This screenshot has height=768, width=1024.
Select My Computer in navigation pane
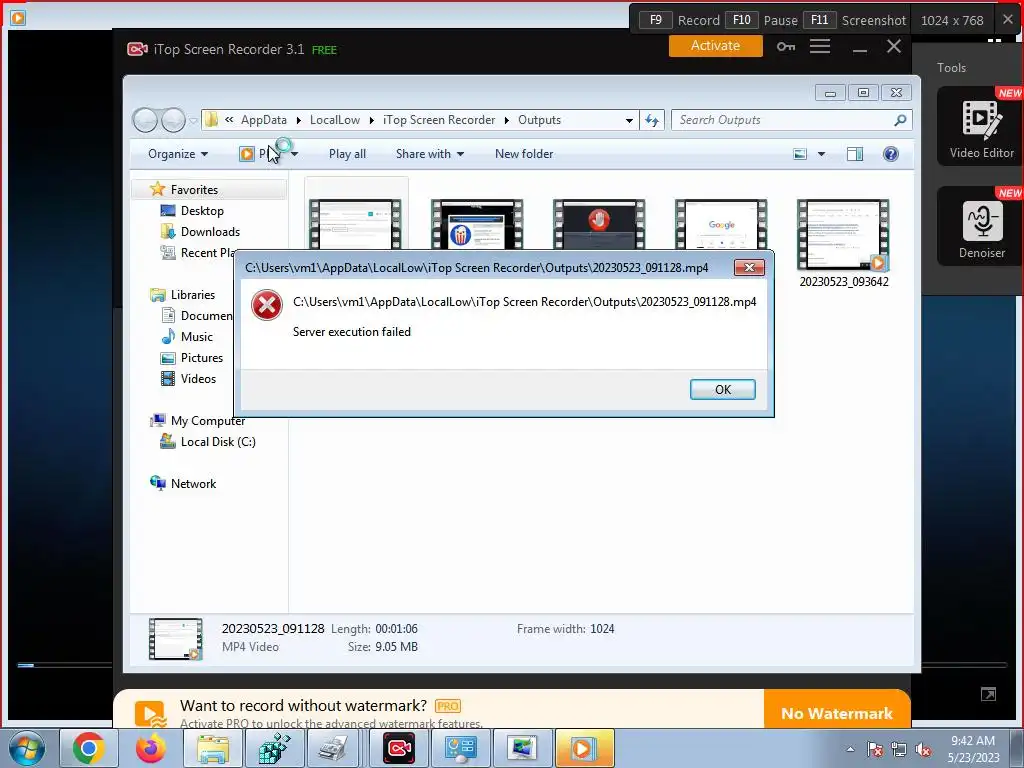click(208, 421)
